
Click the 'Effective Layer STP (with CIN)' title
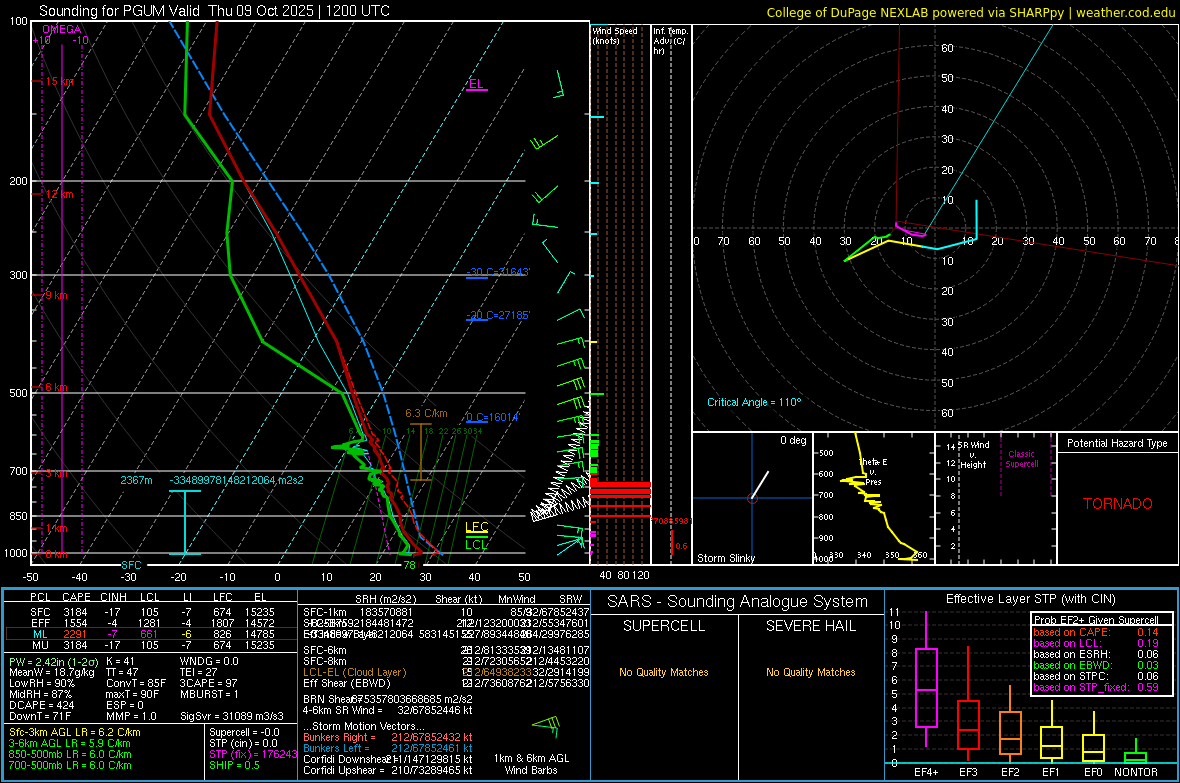(x=1031, y=599)
